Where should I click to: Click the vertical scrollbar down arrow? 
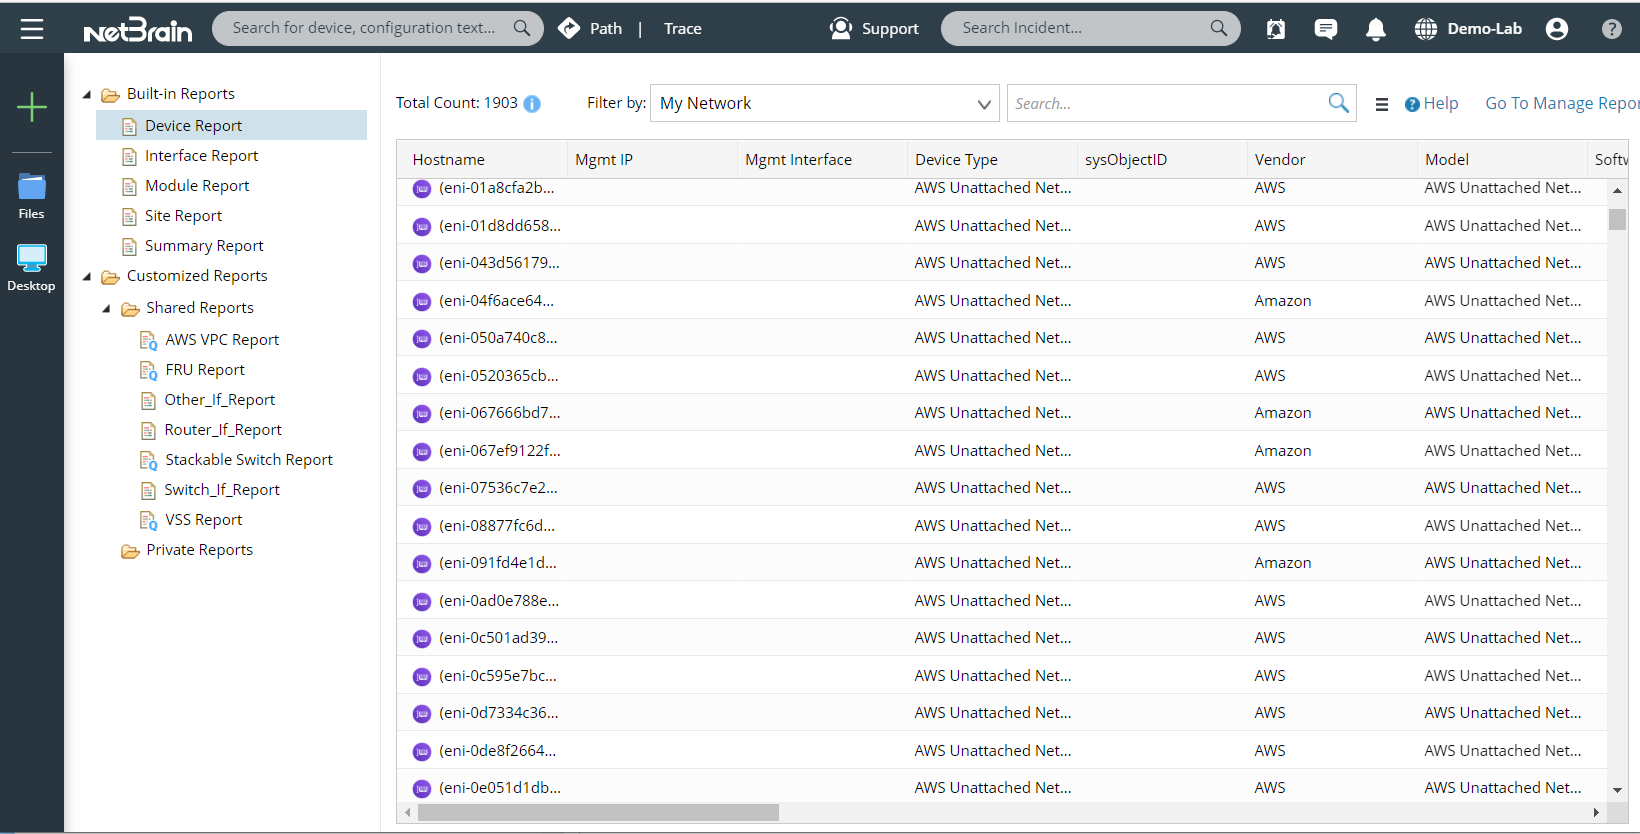(x=1617, y=791)
